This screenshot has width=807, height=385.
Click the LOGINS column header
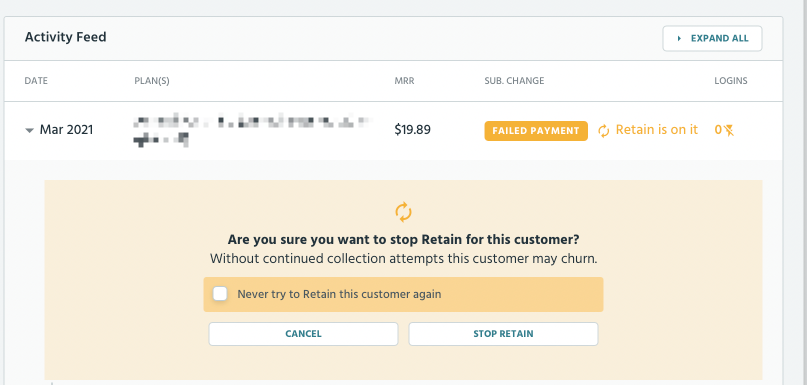tap(731, 81)
